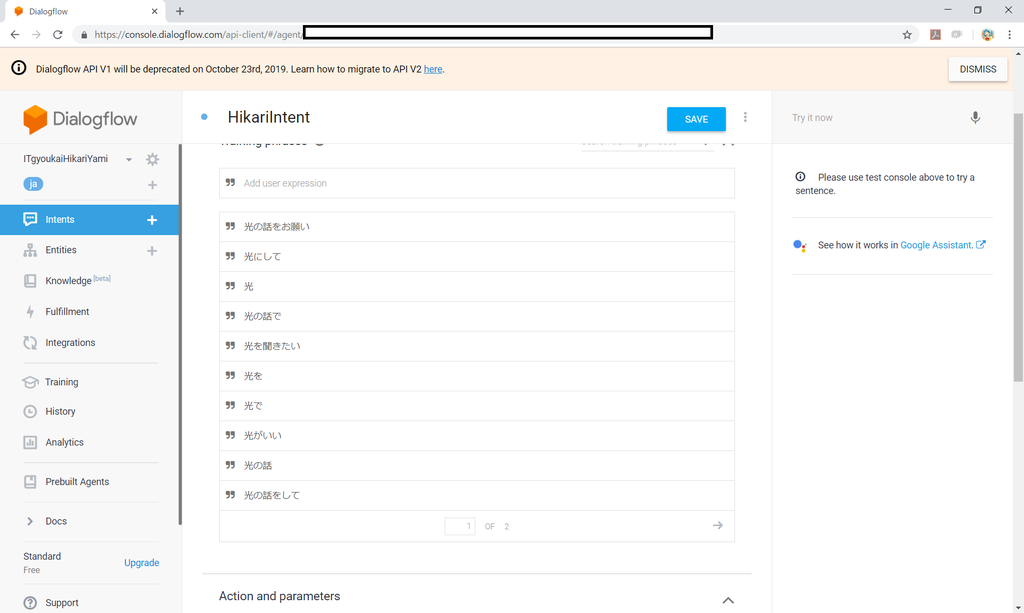Click the page vertical scrollbar
This screenshot has width=1024, height=613.
point(1018,248)
